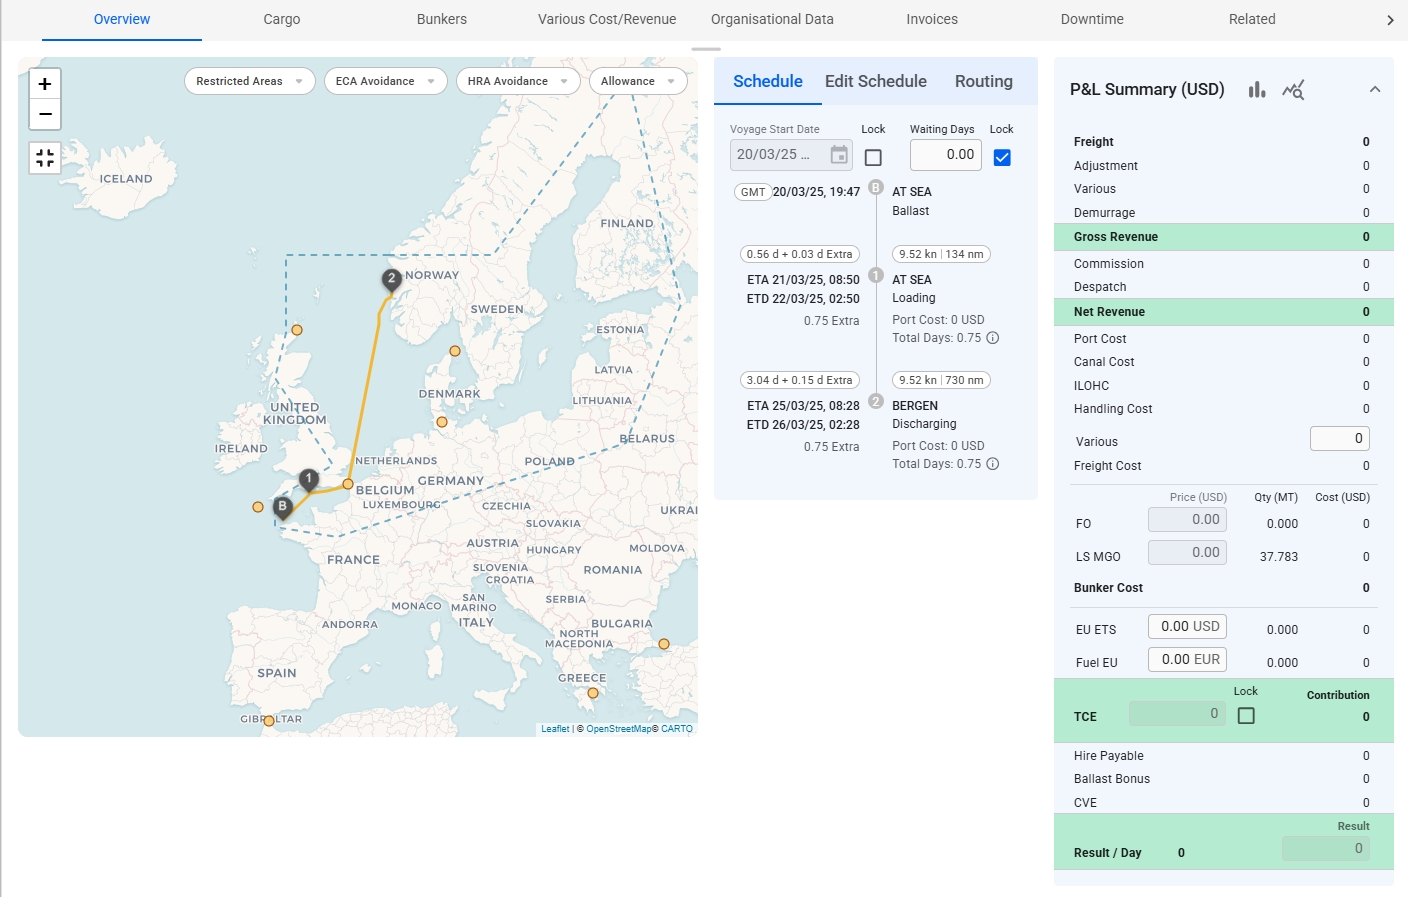This screenshot has width=1408, height=897.
Task: Collapse the P&L Summary panel
Action: (x=1375, y=90)
